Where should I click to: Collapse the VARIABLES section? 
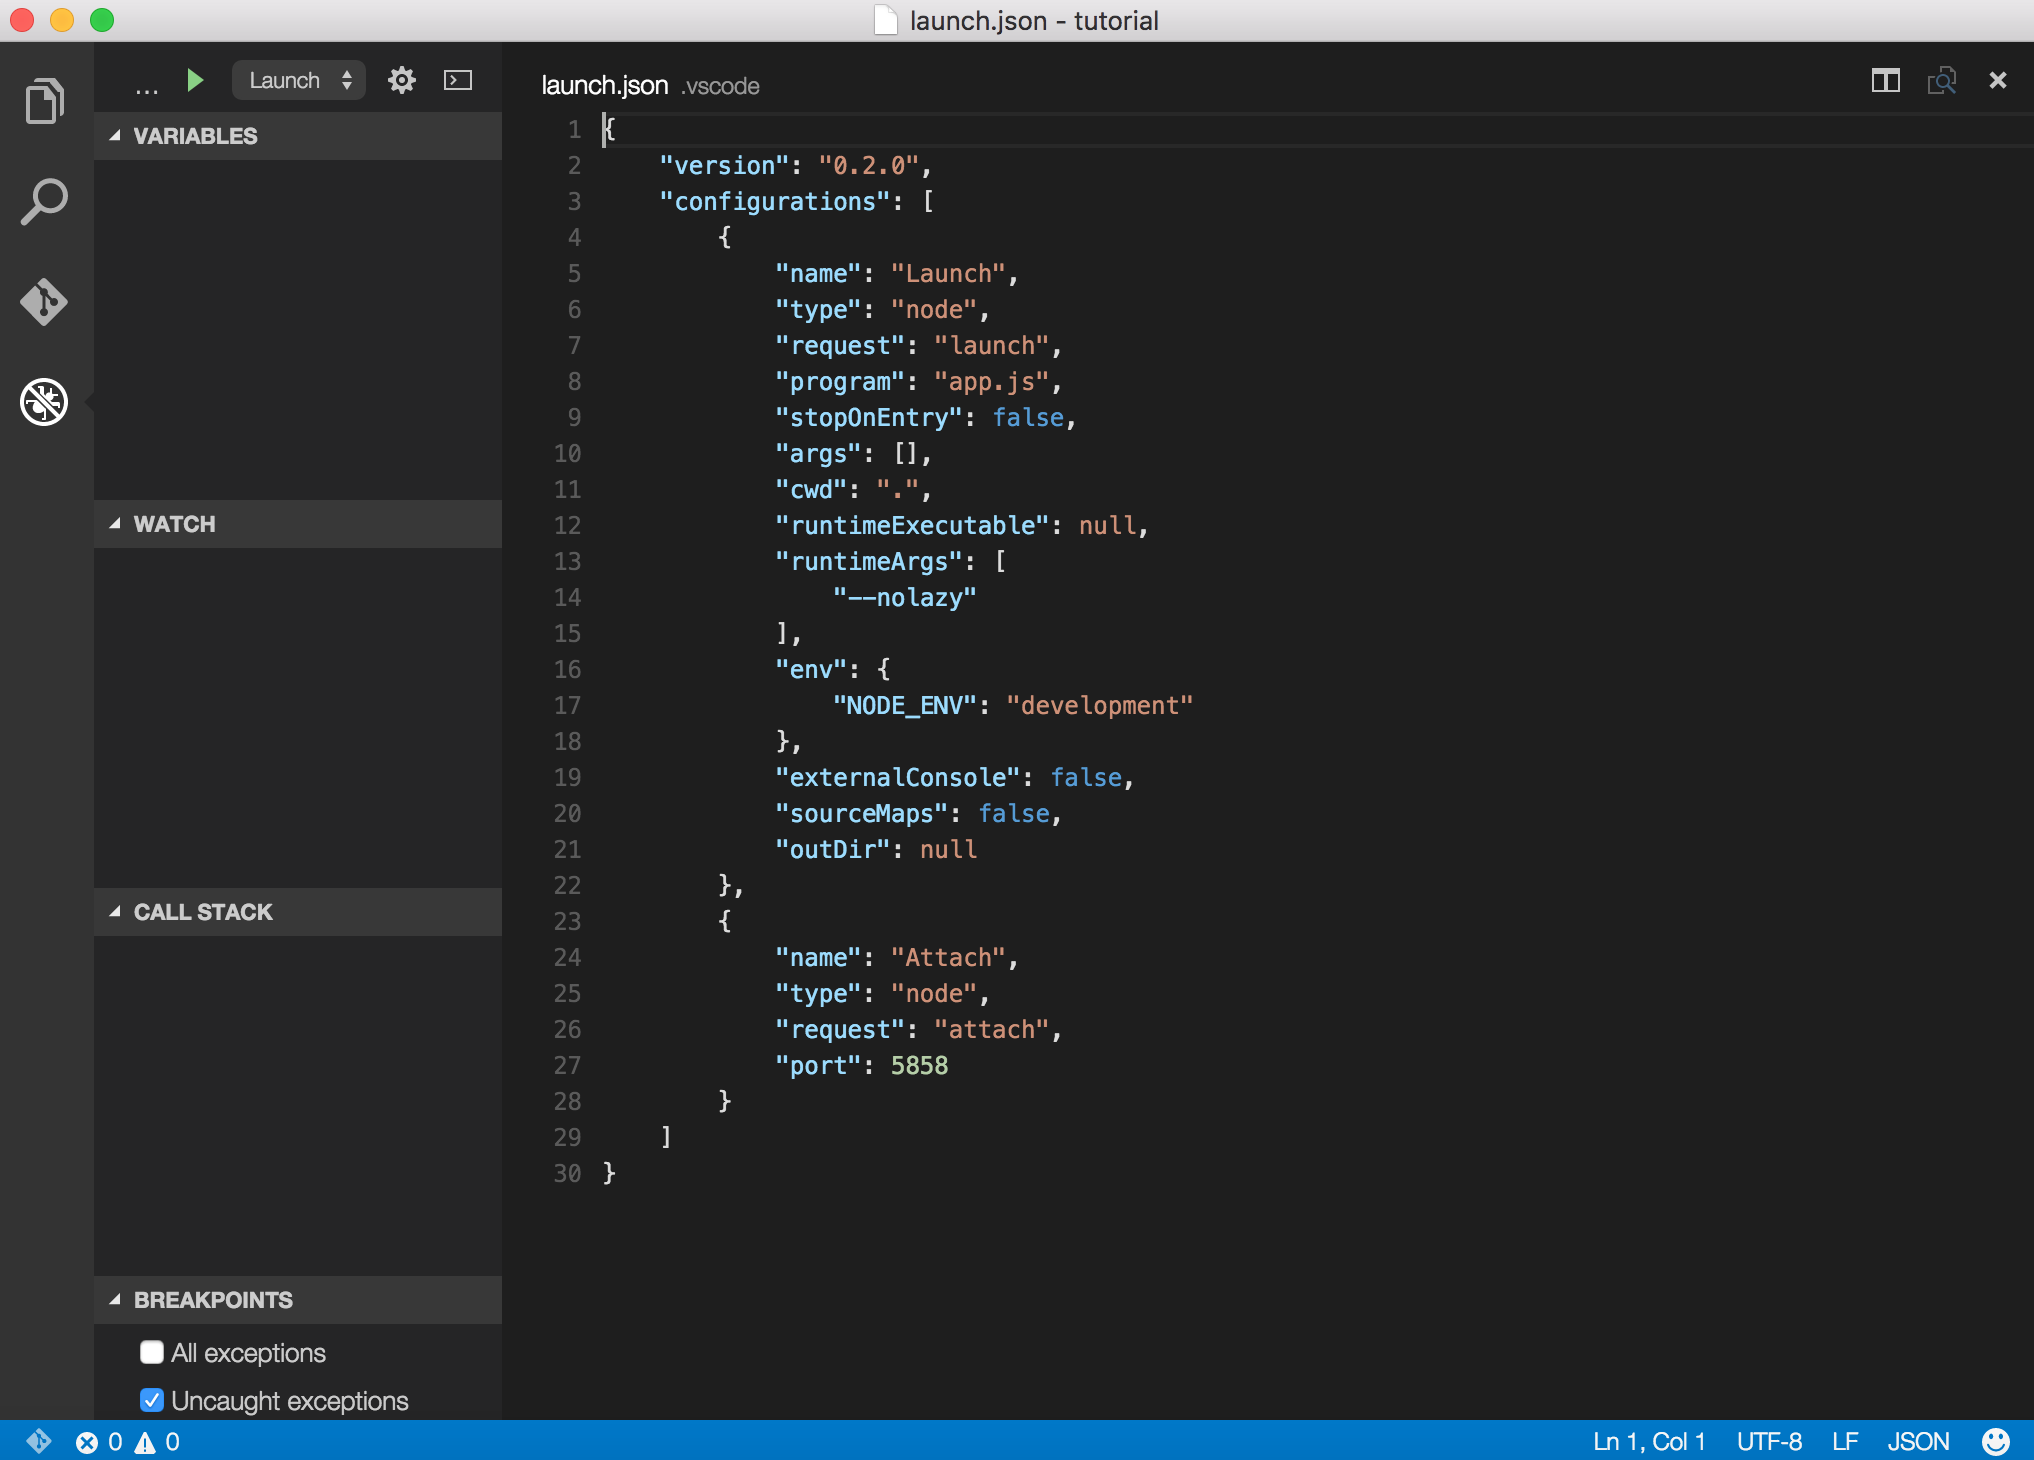(117, 135)
